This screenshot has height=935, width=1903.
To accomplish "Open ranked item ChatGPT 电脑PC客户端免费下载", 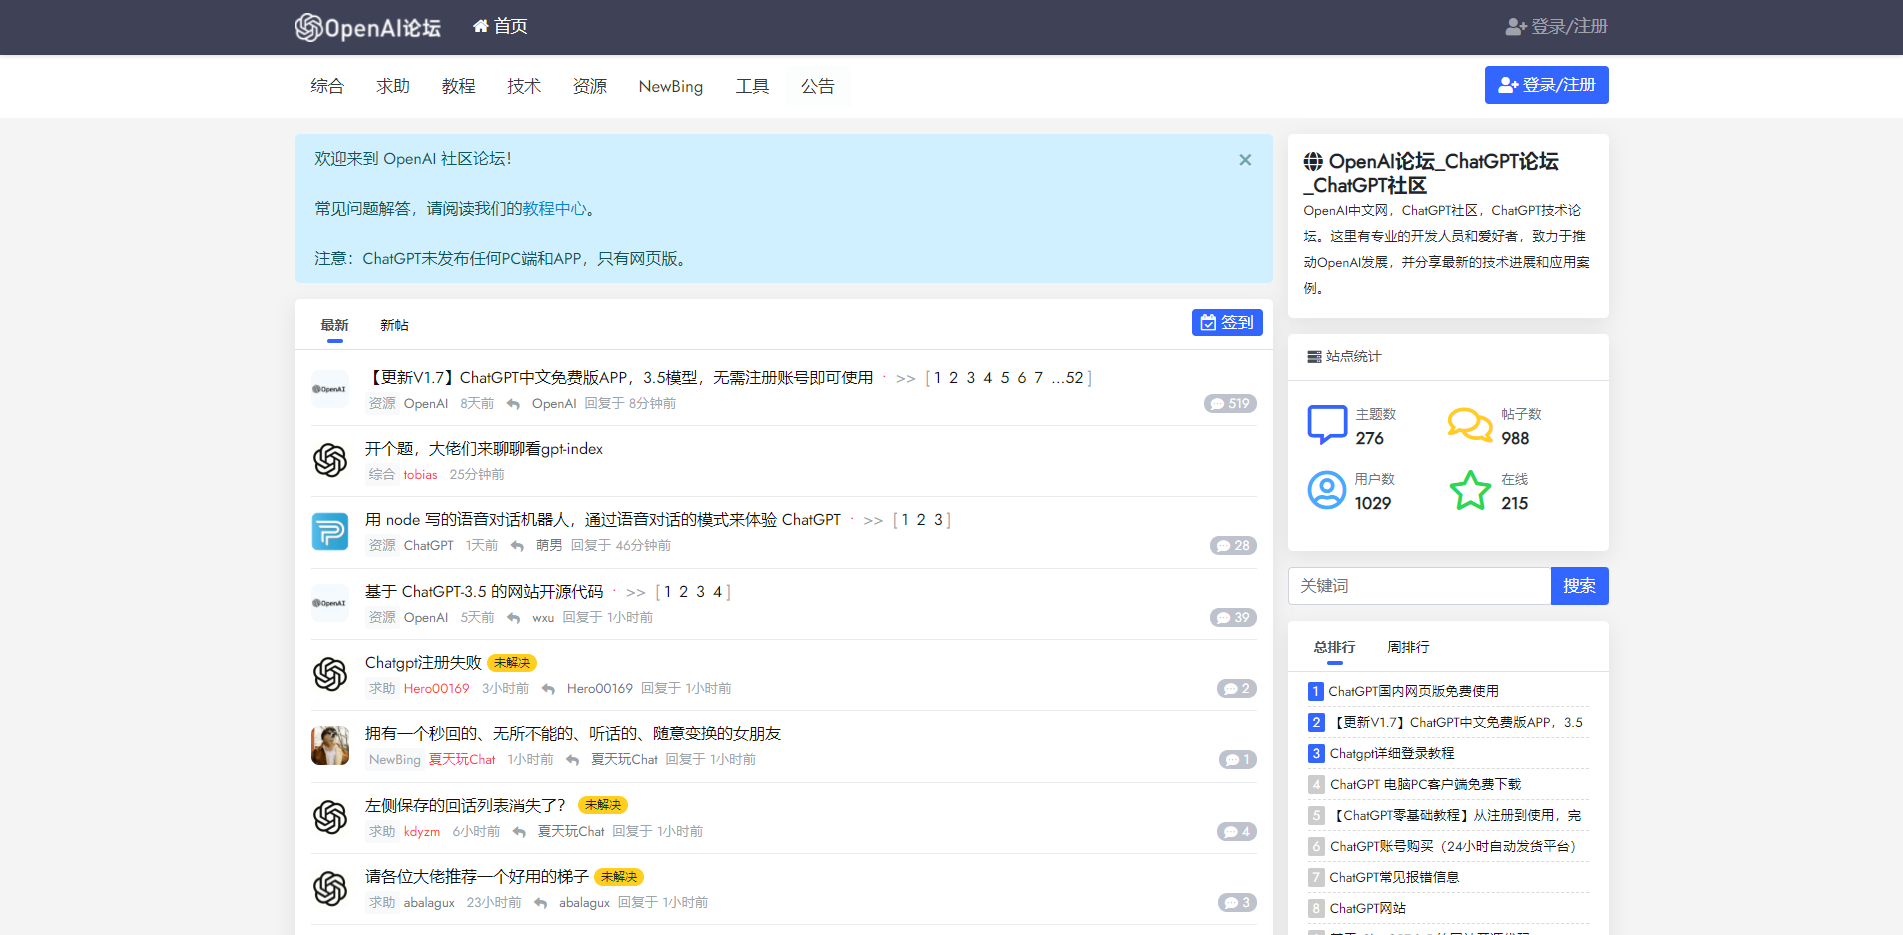I will click(1425, 785).
